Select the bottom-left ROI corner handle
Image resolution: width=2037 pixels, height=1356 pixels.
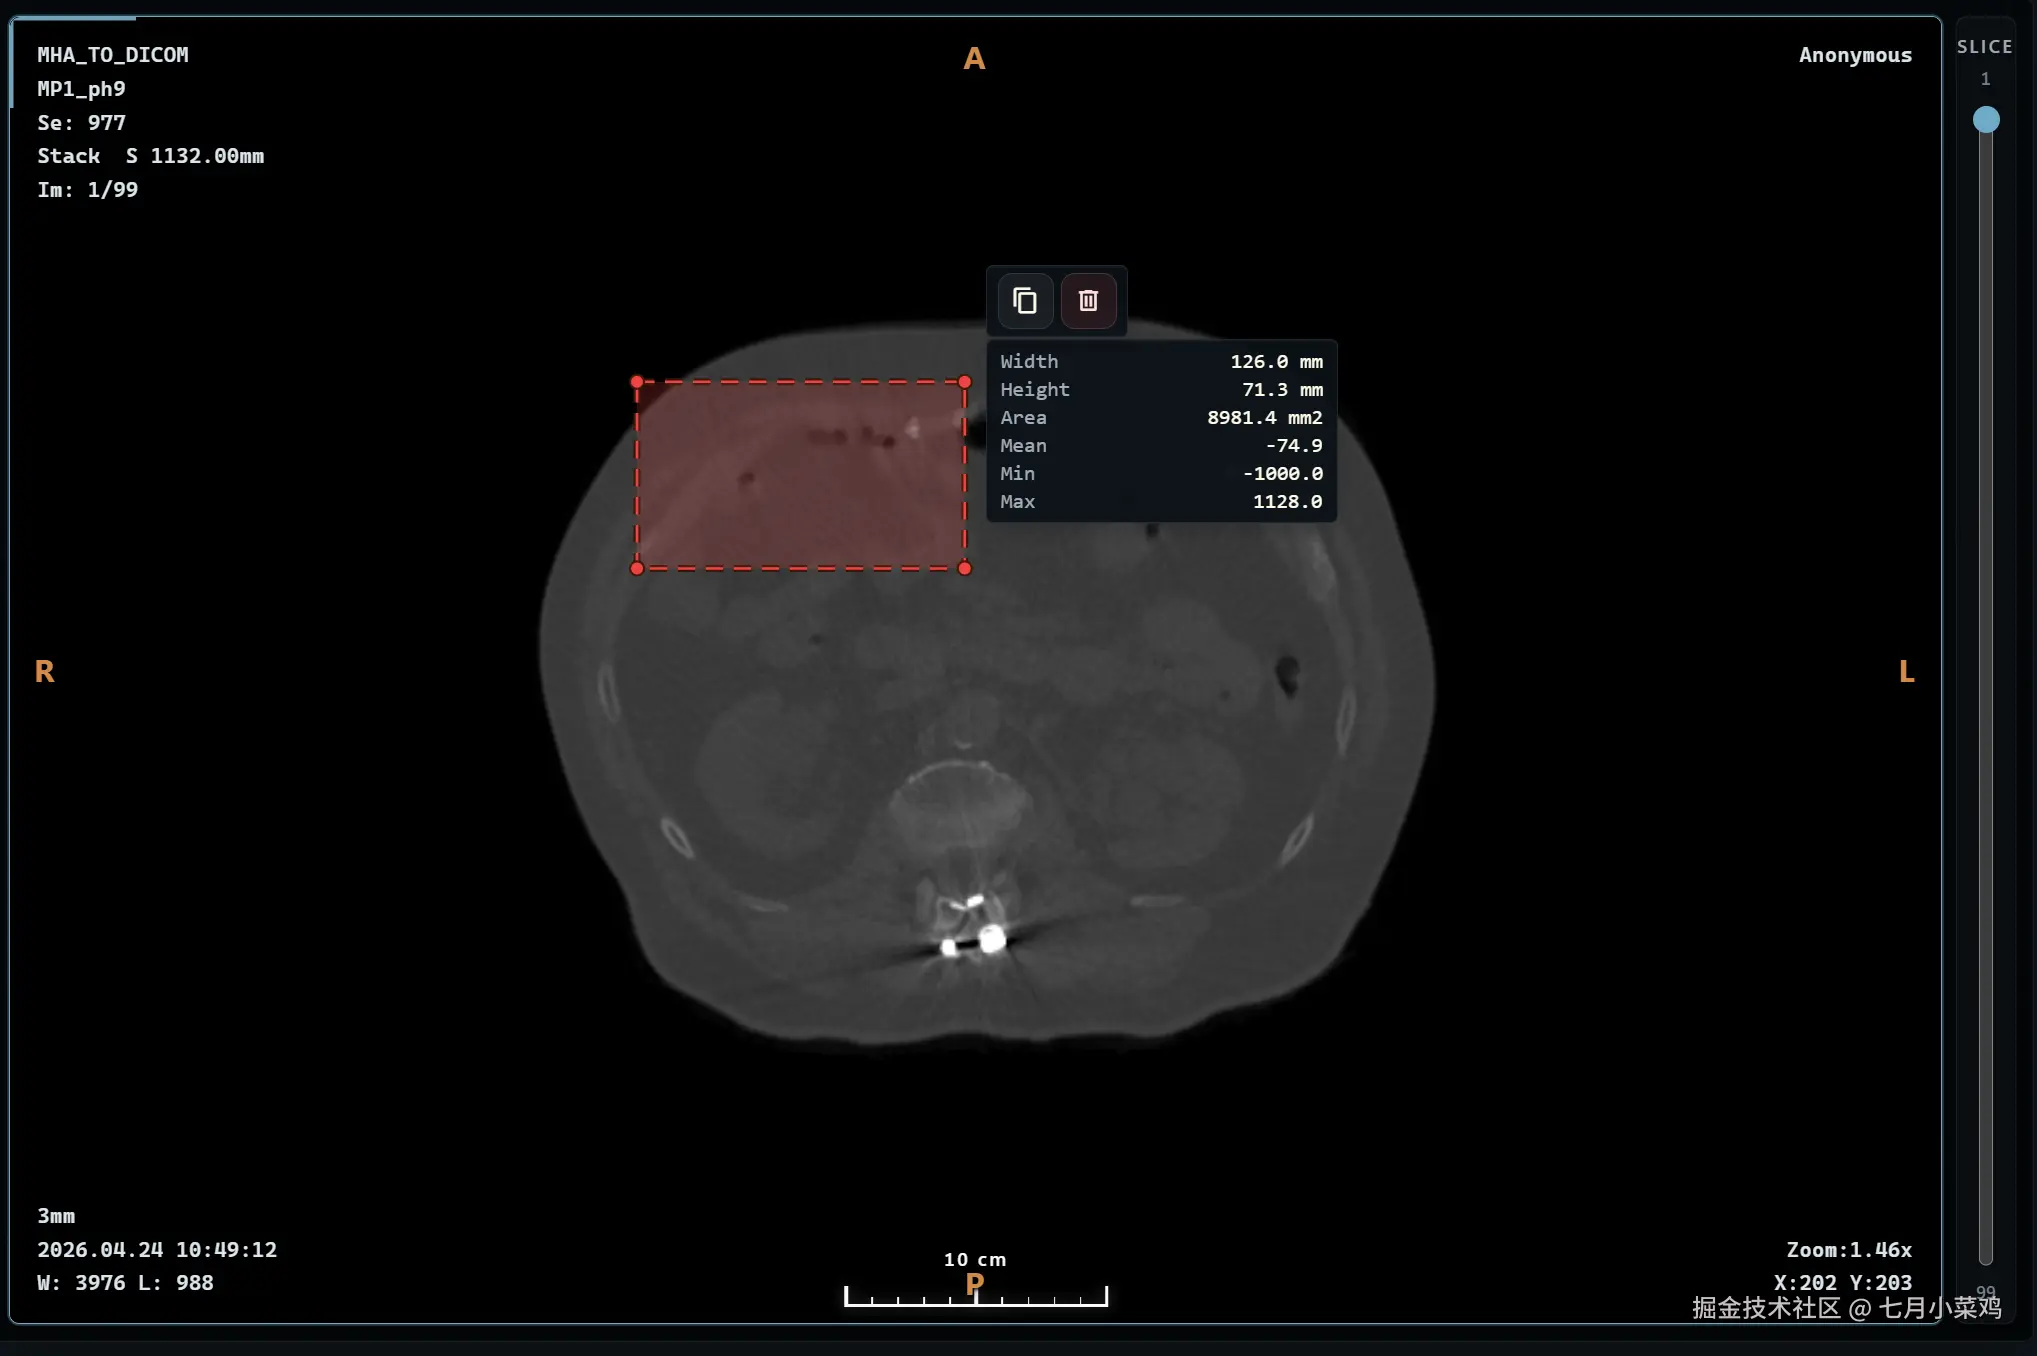[x=637, y=568]
